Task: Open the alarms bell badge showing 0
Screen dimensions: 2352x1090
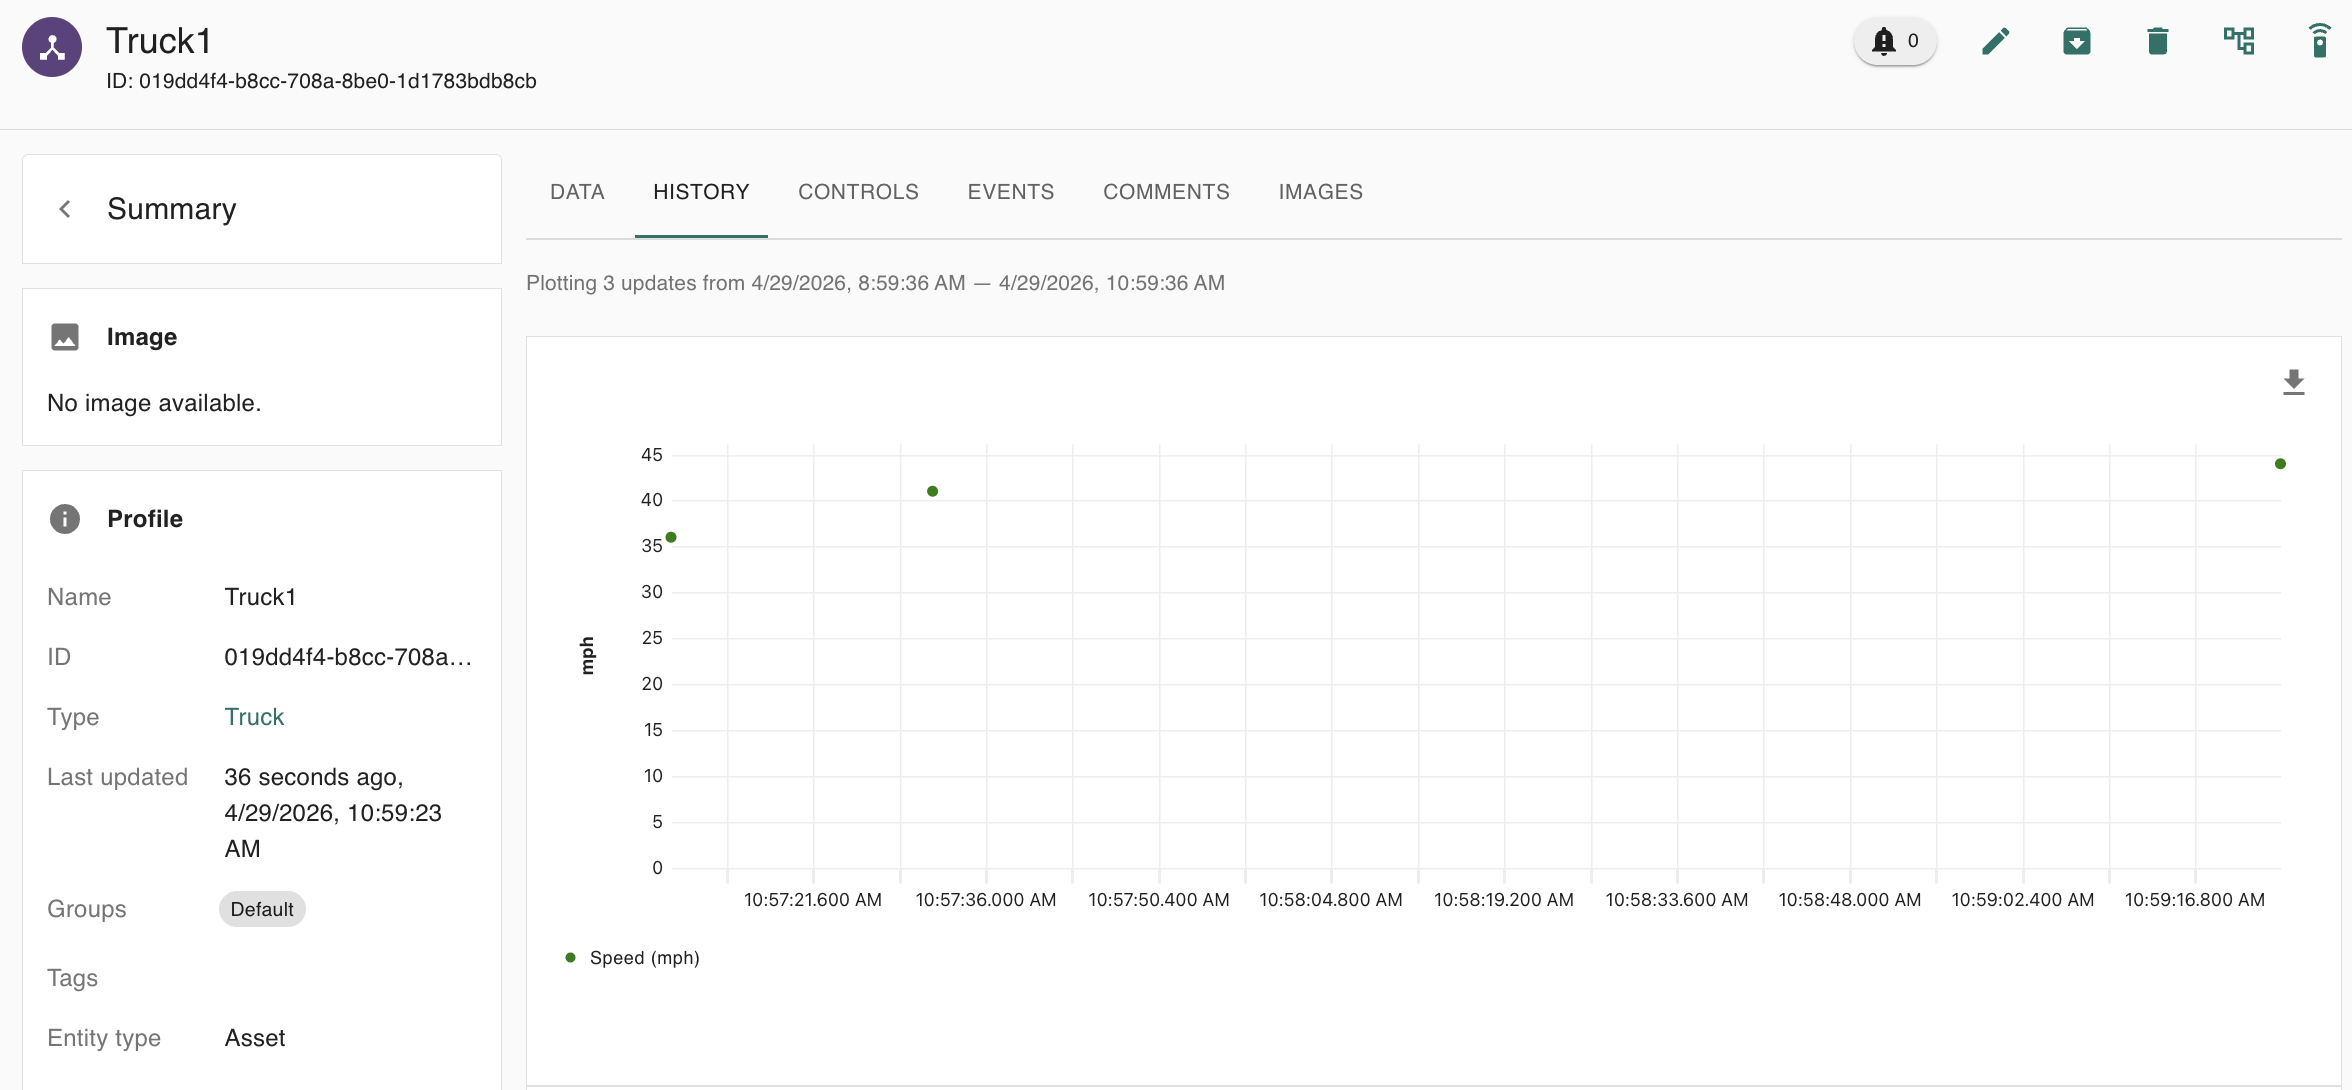Action: [x=1895, y=41]
